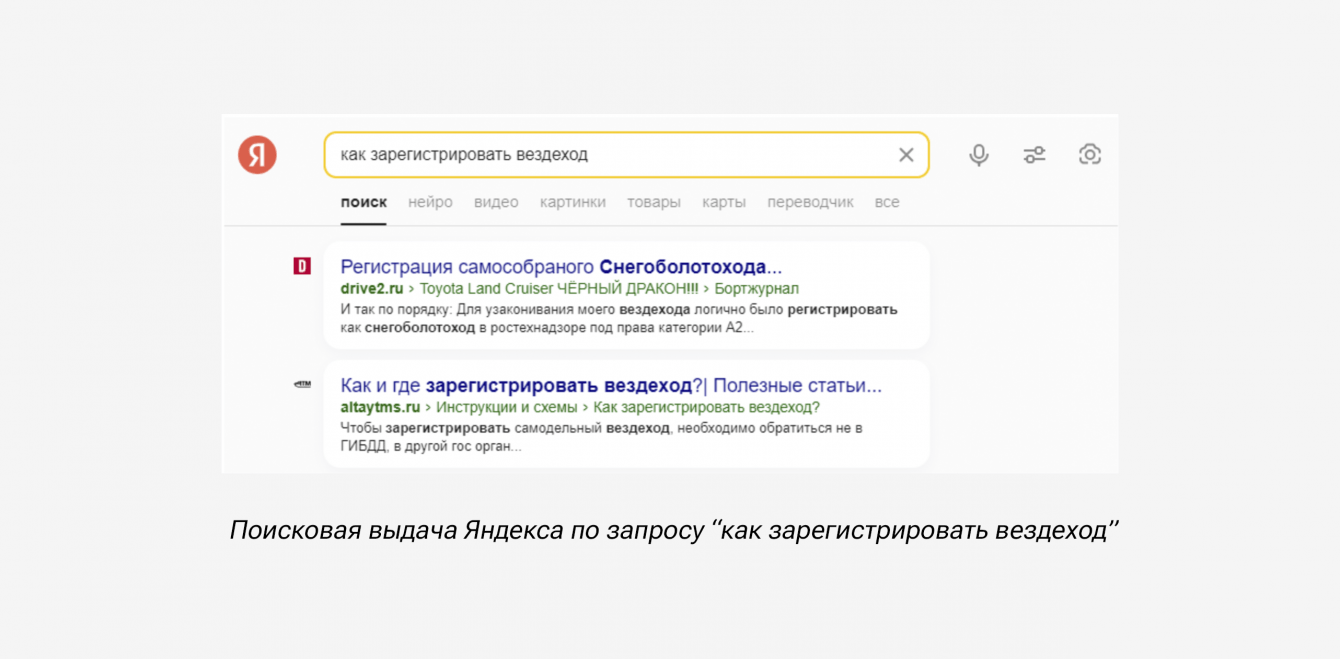
Task: Open image search camera icon
Action: (1089, 155)
